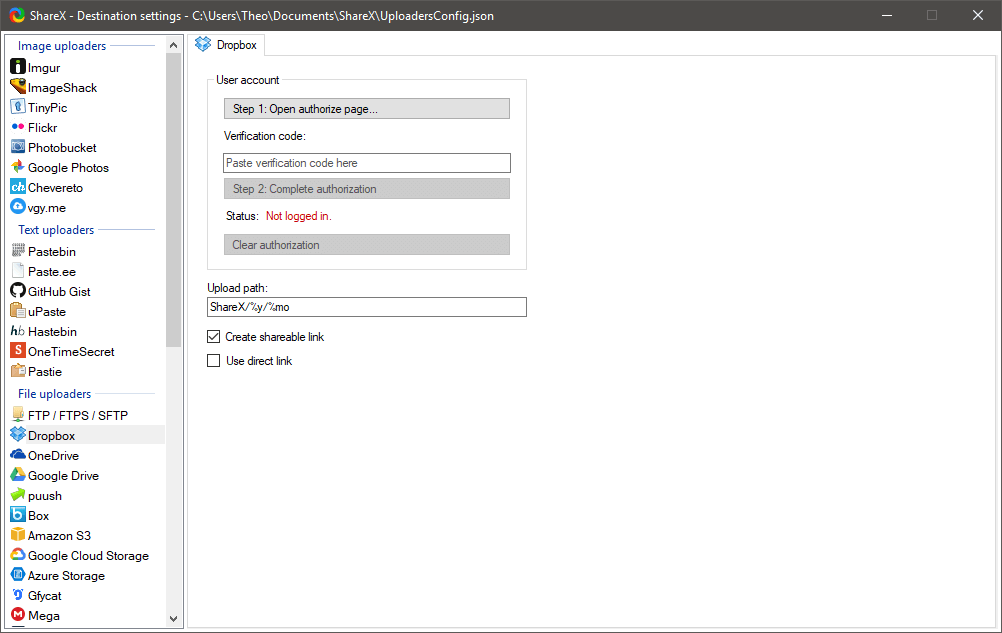The image size is (1002, 633).
Task: Select the Box icon
Action: (18, 515)
